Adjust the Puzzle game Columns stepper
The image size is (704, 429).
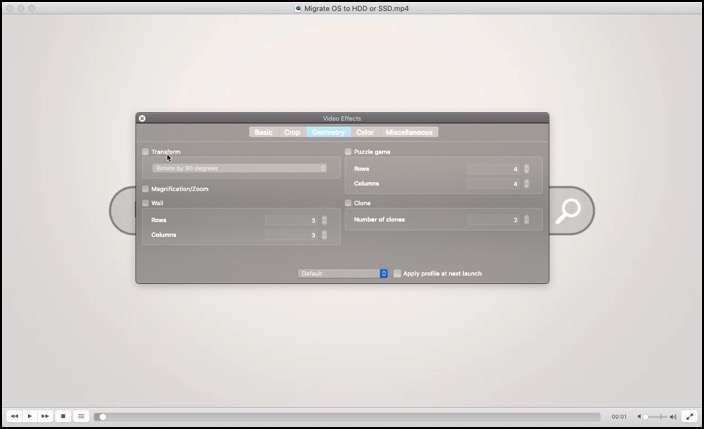click(526, 184)
